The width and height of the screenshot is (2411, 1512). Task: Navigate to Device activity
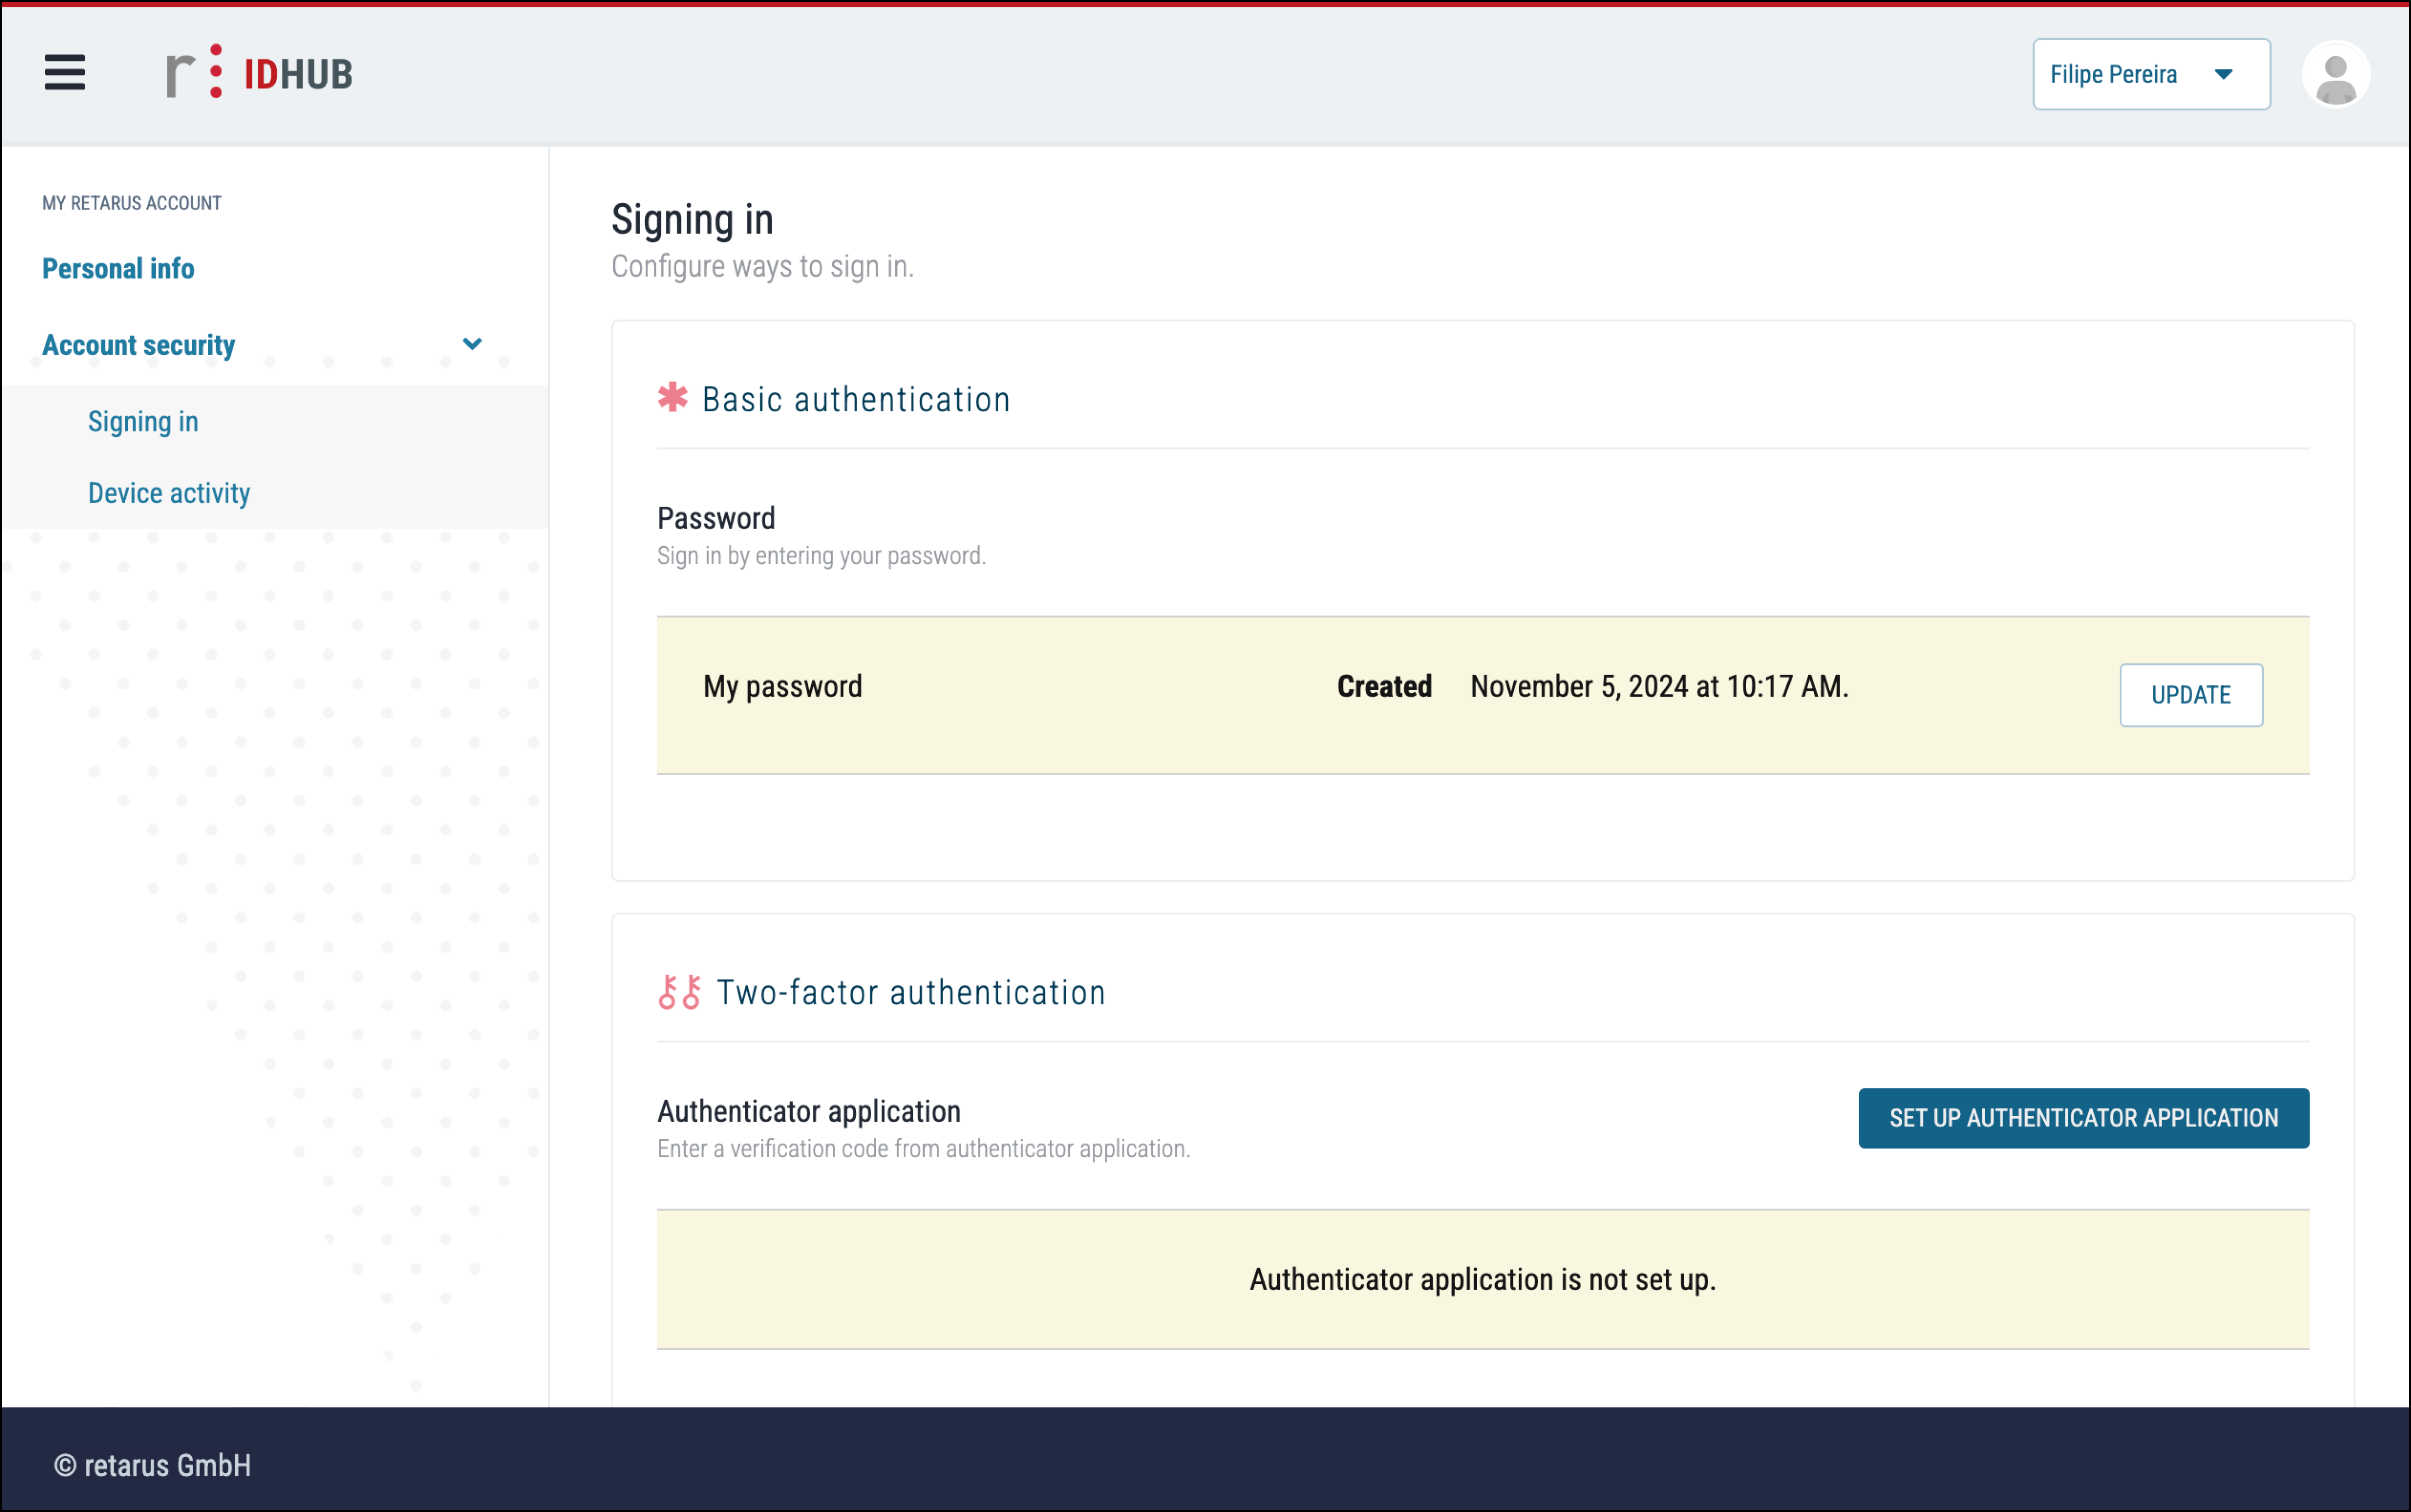pos(169,493)
